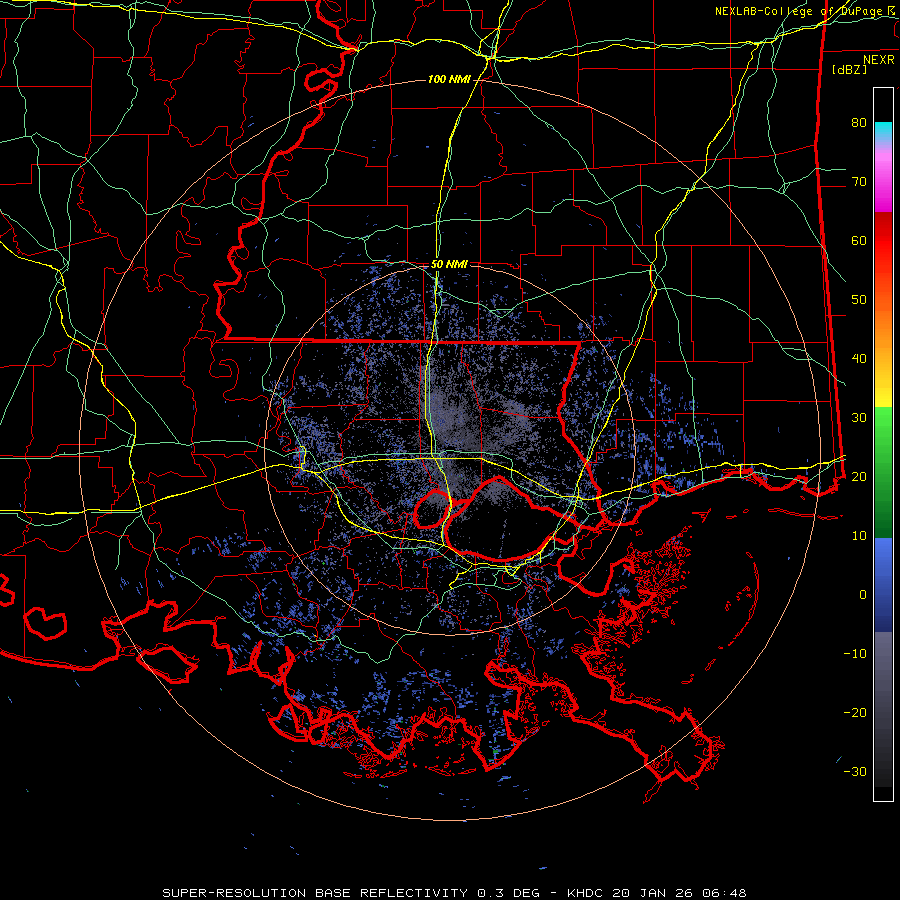Click the -10 value on the dBZ scale

[x=855, y=653]
